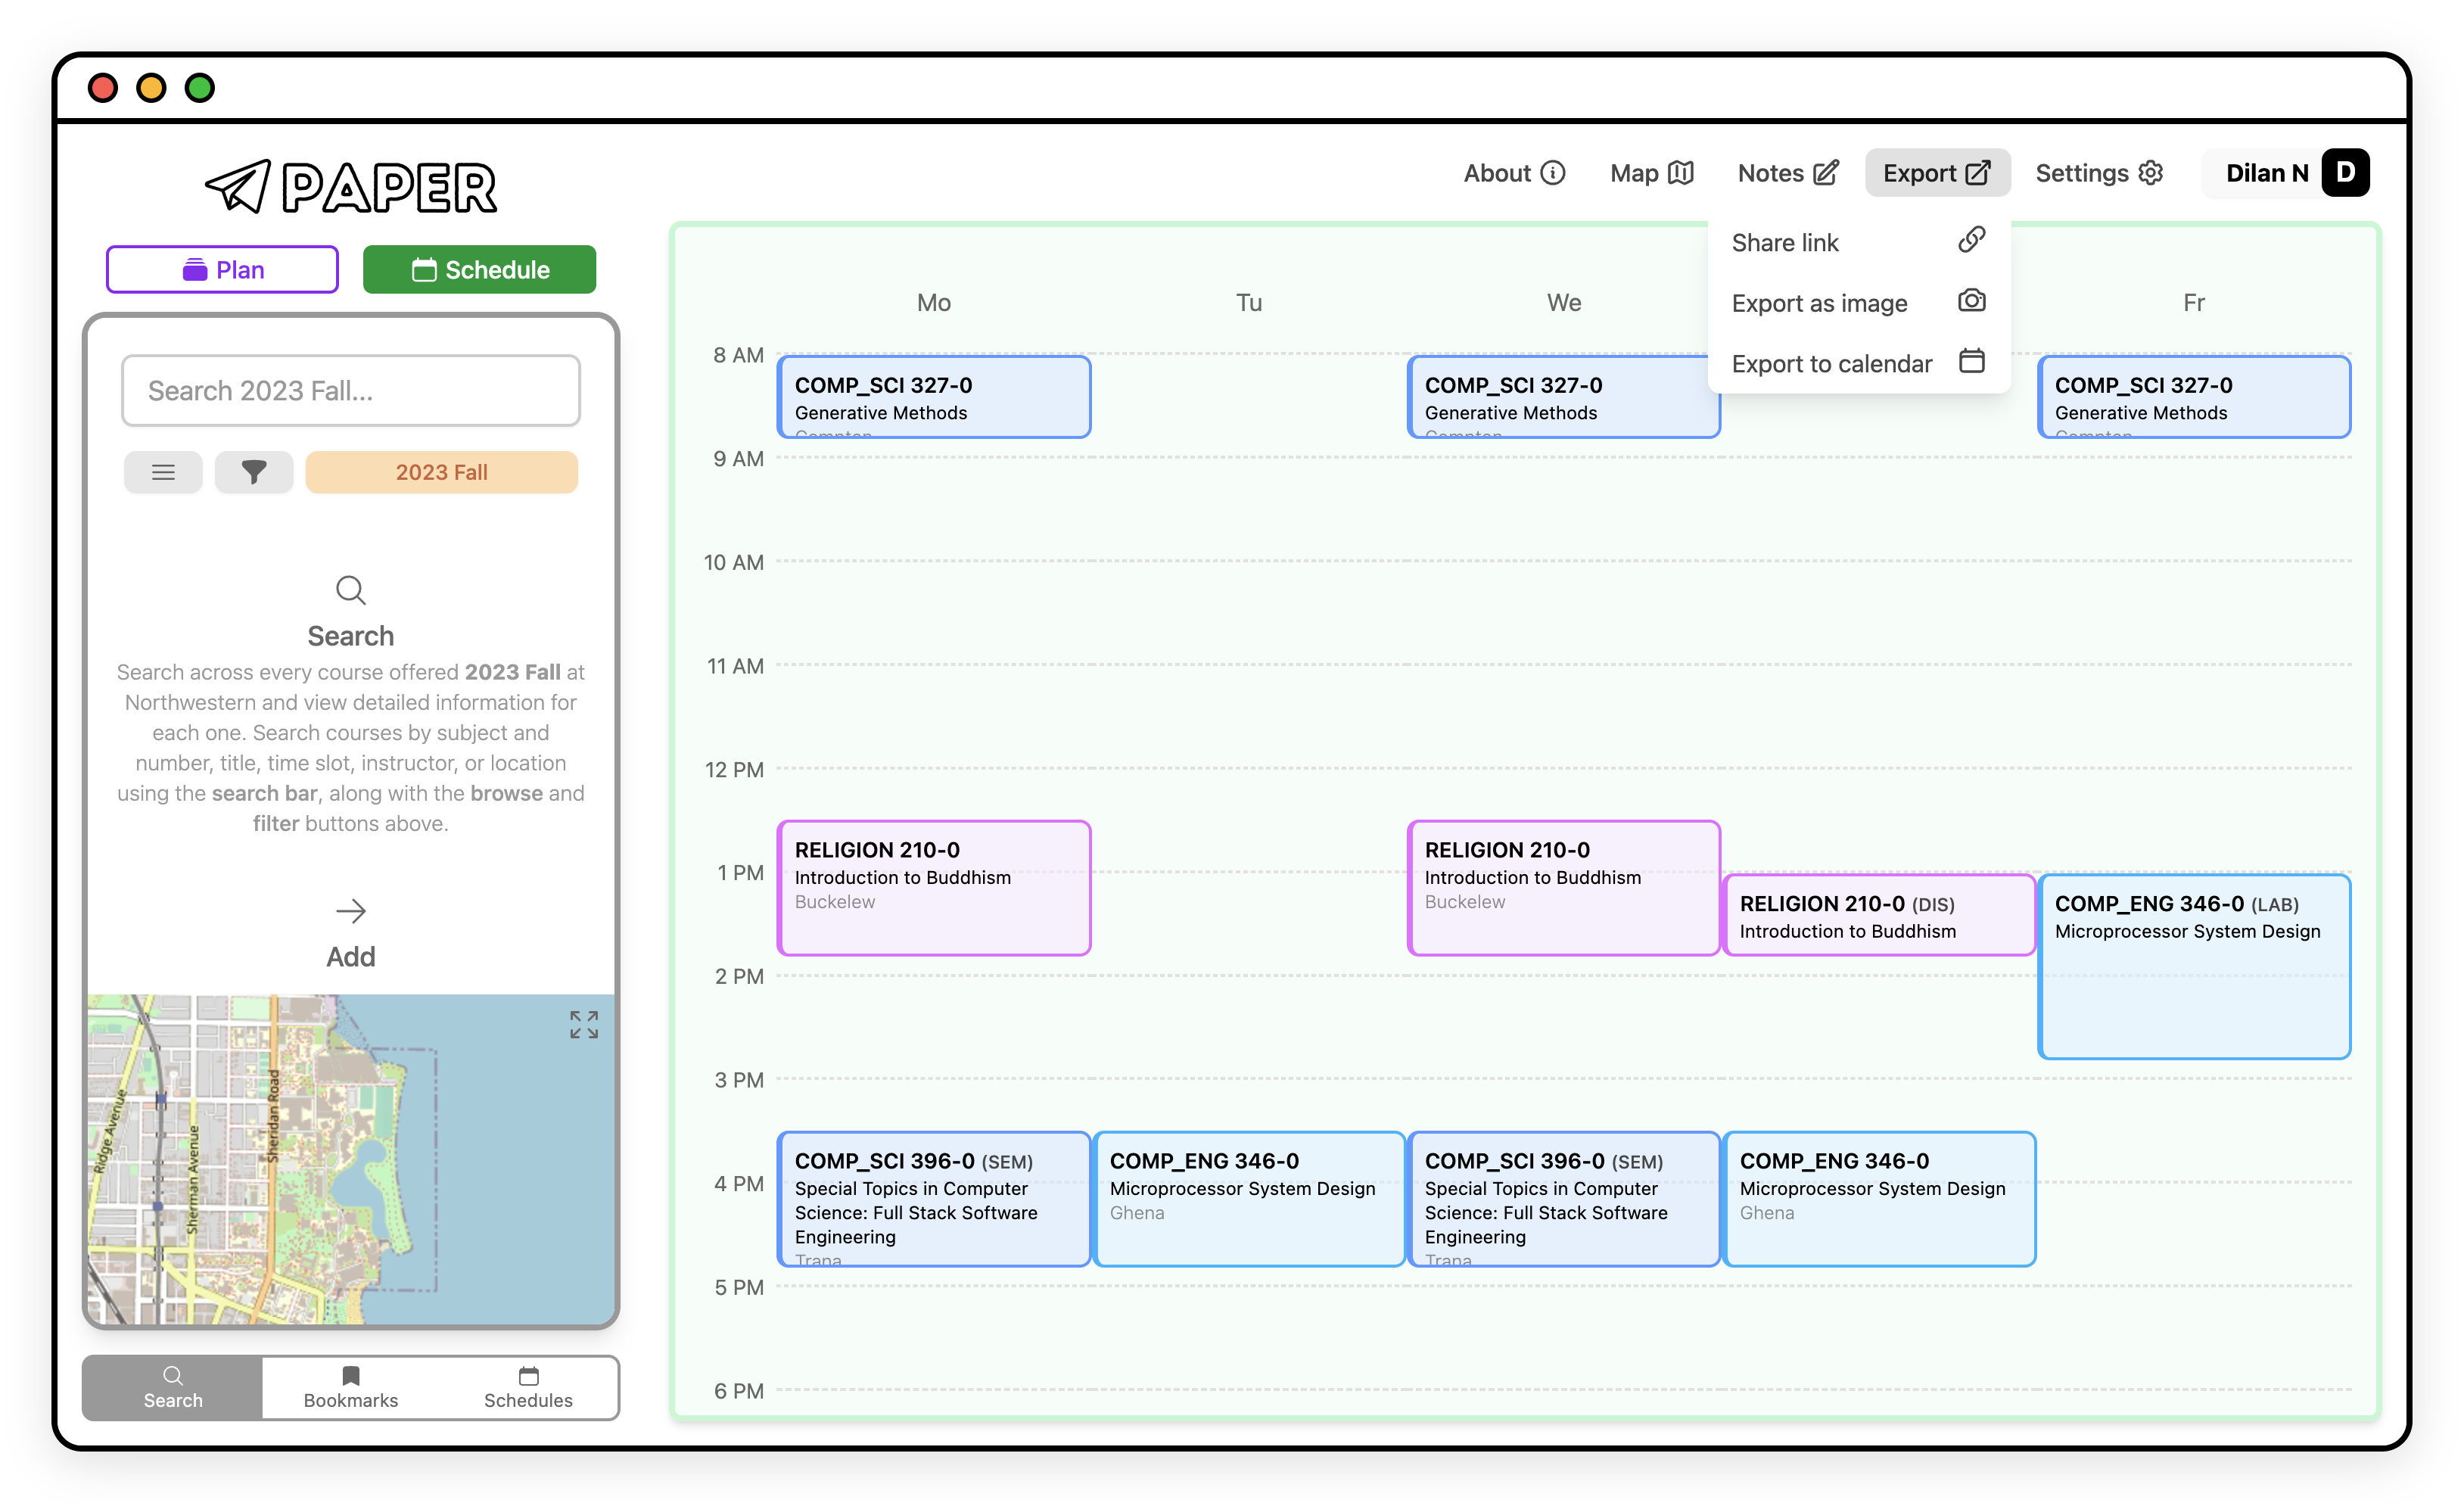Image resolution: width=2464 pixels, height=1503 pixels.
Task: Click the camera icon in Export menu
Action: [x=1971, y=300]
